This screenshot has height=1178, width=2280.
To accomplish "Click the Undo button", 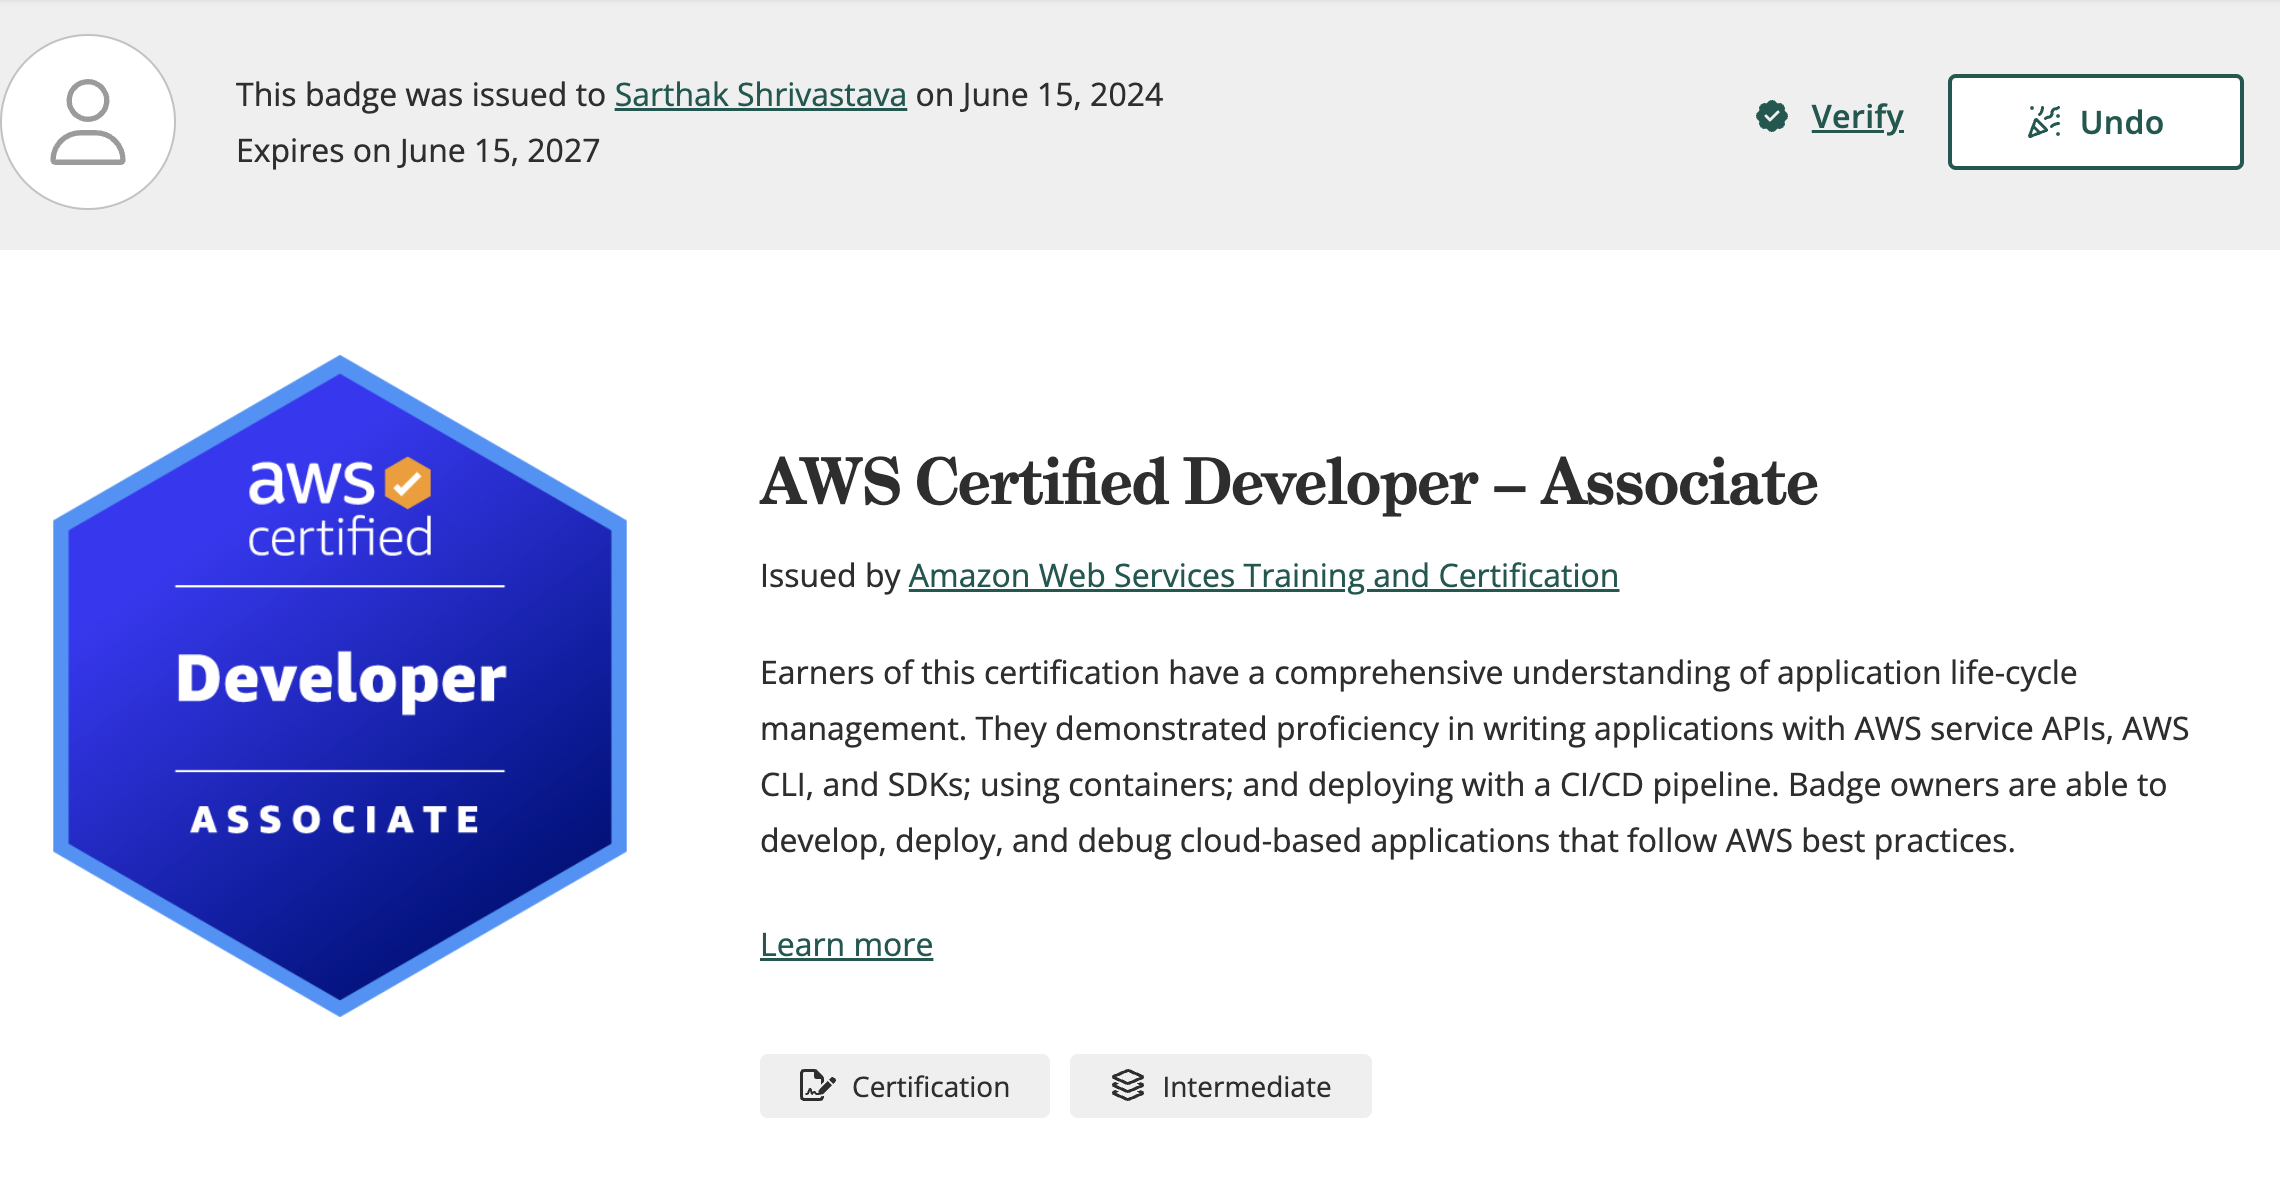I will click(2095, 121).
